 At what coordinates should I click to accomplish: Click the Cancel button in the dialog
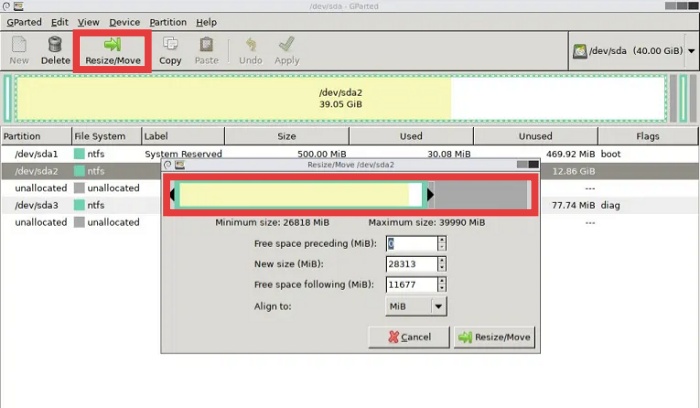tap(409, 337)
